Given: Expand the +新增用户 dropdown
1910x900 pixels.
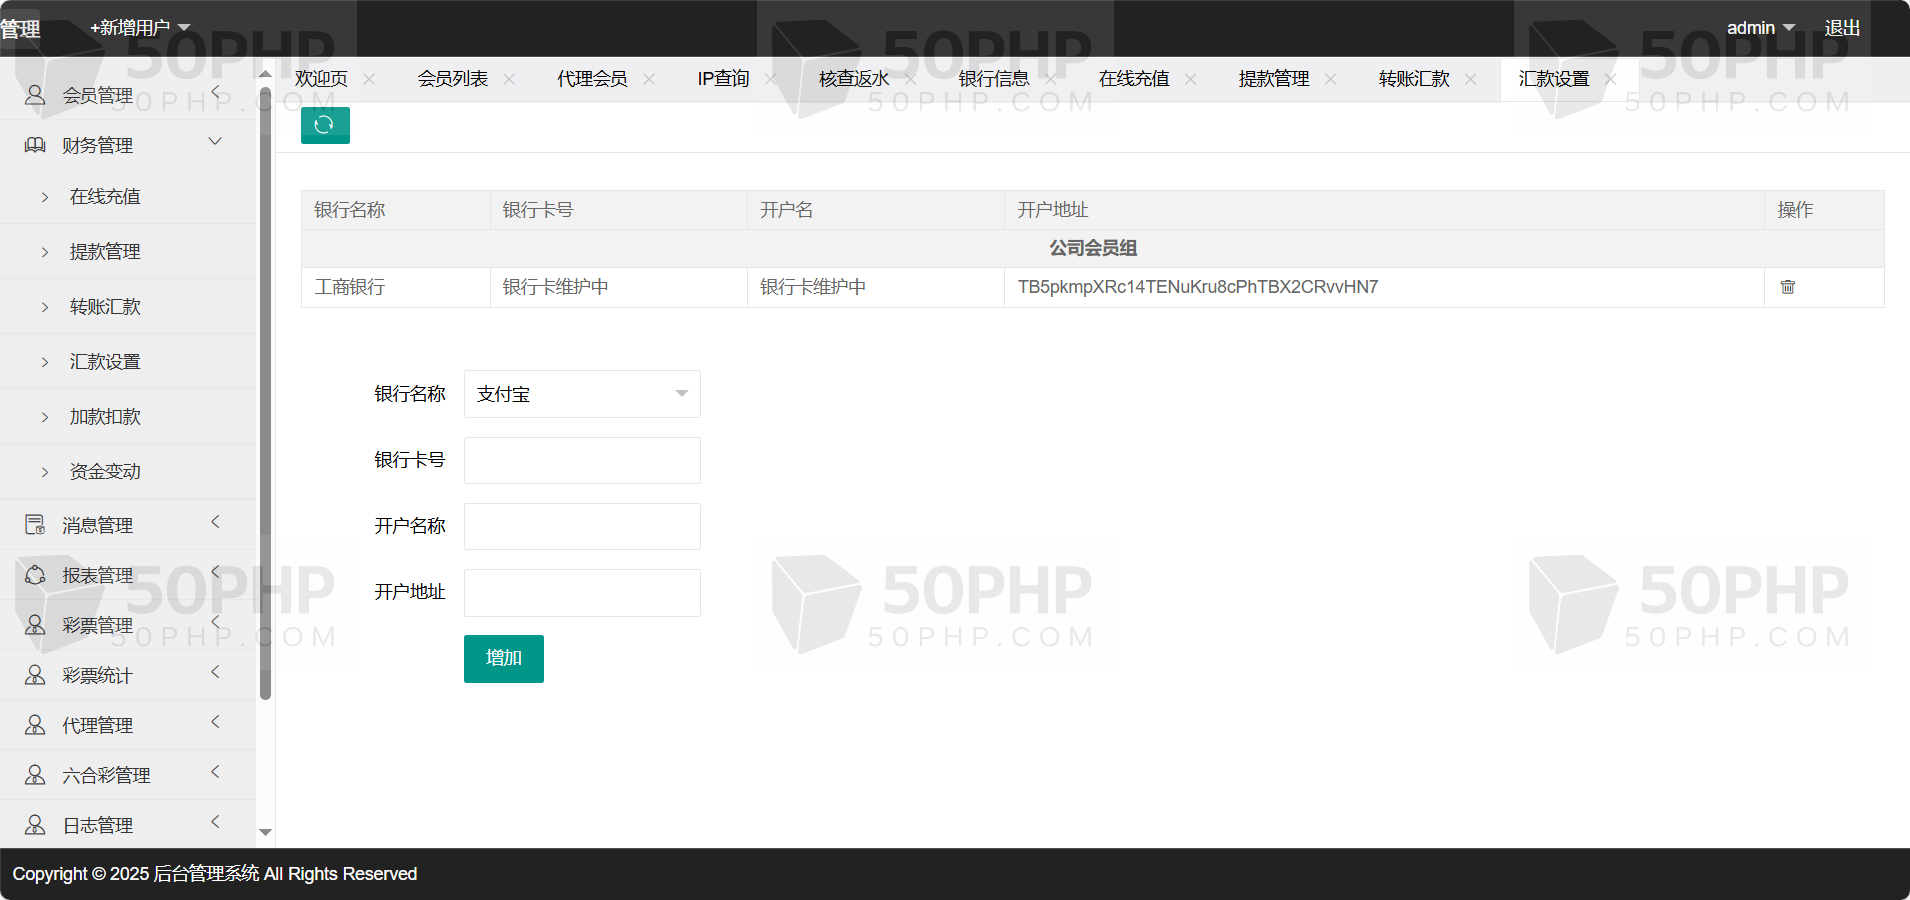Looking at the screenshot, I should click(140, 28).
